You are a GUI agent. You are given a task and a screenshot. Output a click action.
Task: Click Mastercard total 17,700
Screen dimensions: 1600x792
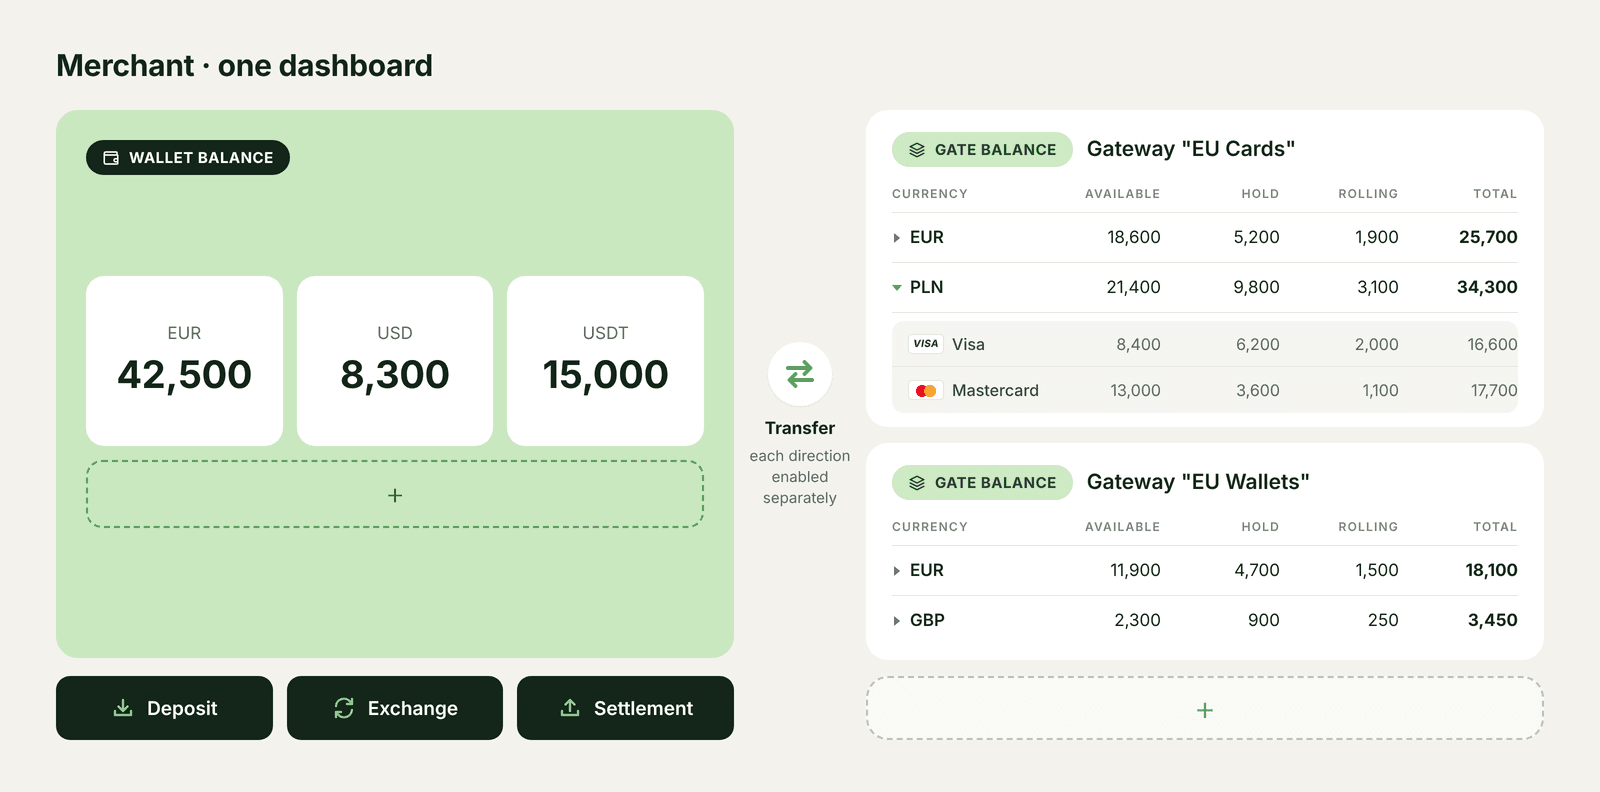coord(1494,390)
